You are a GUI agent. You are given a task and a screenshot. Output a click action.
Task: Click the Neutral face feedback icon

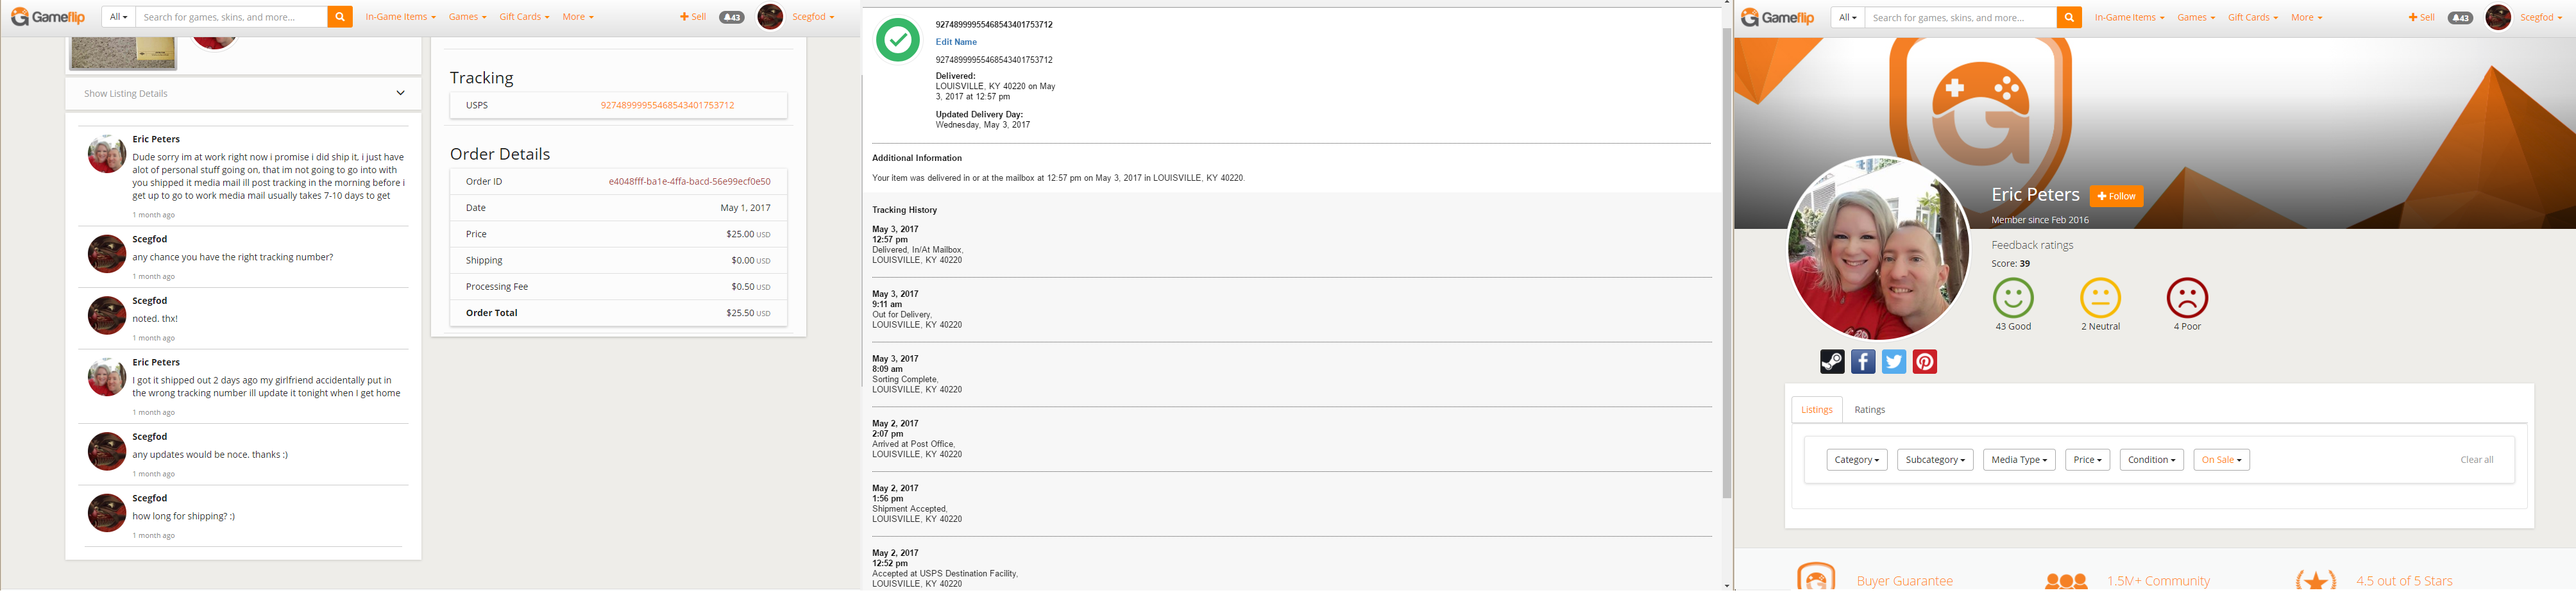[x=2100, y=298]
